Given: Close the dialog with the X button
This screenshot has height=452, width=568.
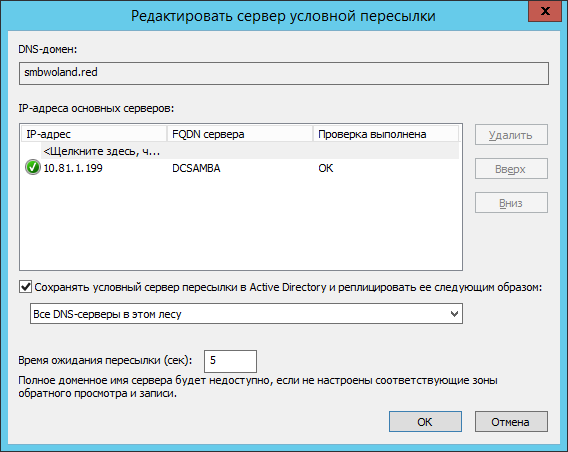Looking at the screenshot, I should click(x=544, y=11).
